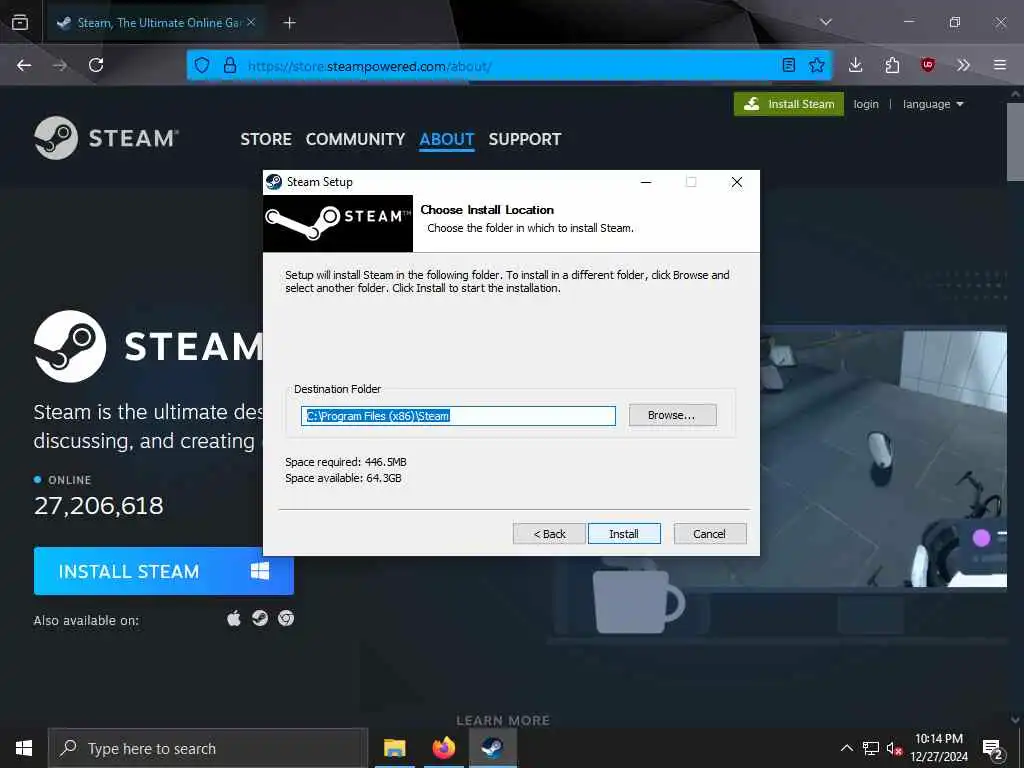Open the COMMUNITY menu

355,139
